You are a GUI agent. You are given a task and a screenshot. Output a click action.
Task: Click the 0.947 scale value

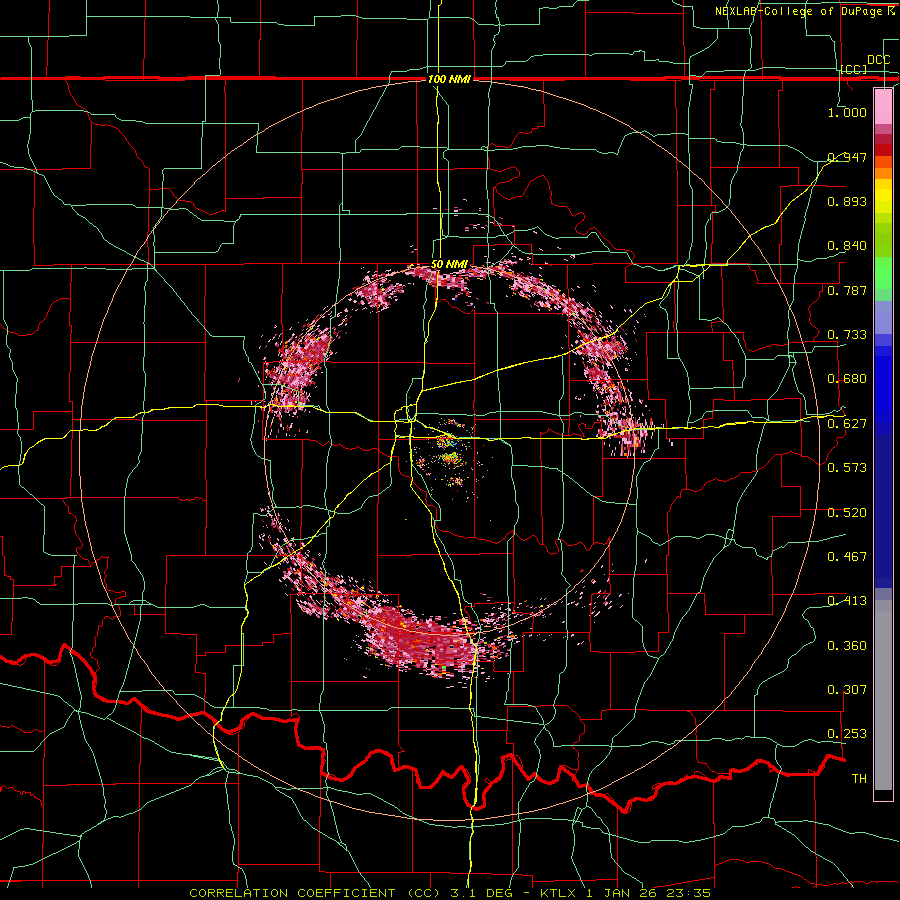tap(847, 157)
